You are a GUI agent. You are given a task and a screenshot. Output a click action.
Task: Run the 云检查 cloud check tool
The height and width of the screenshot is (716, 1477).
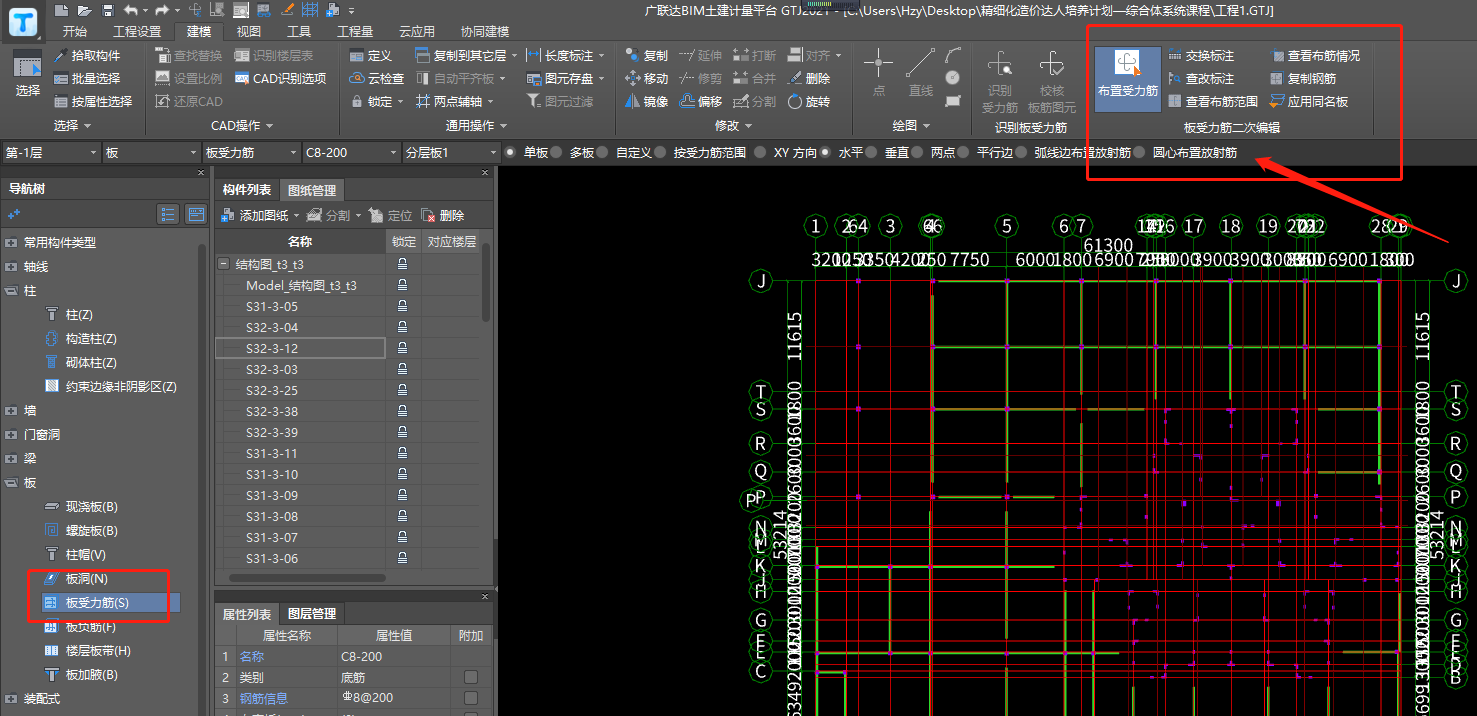[x=377, y=78]
